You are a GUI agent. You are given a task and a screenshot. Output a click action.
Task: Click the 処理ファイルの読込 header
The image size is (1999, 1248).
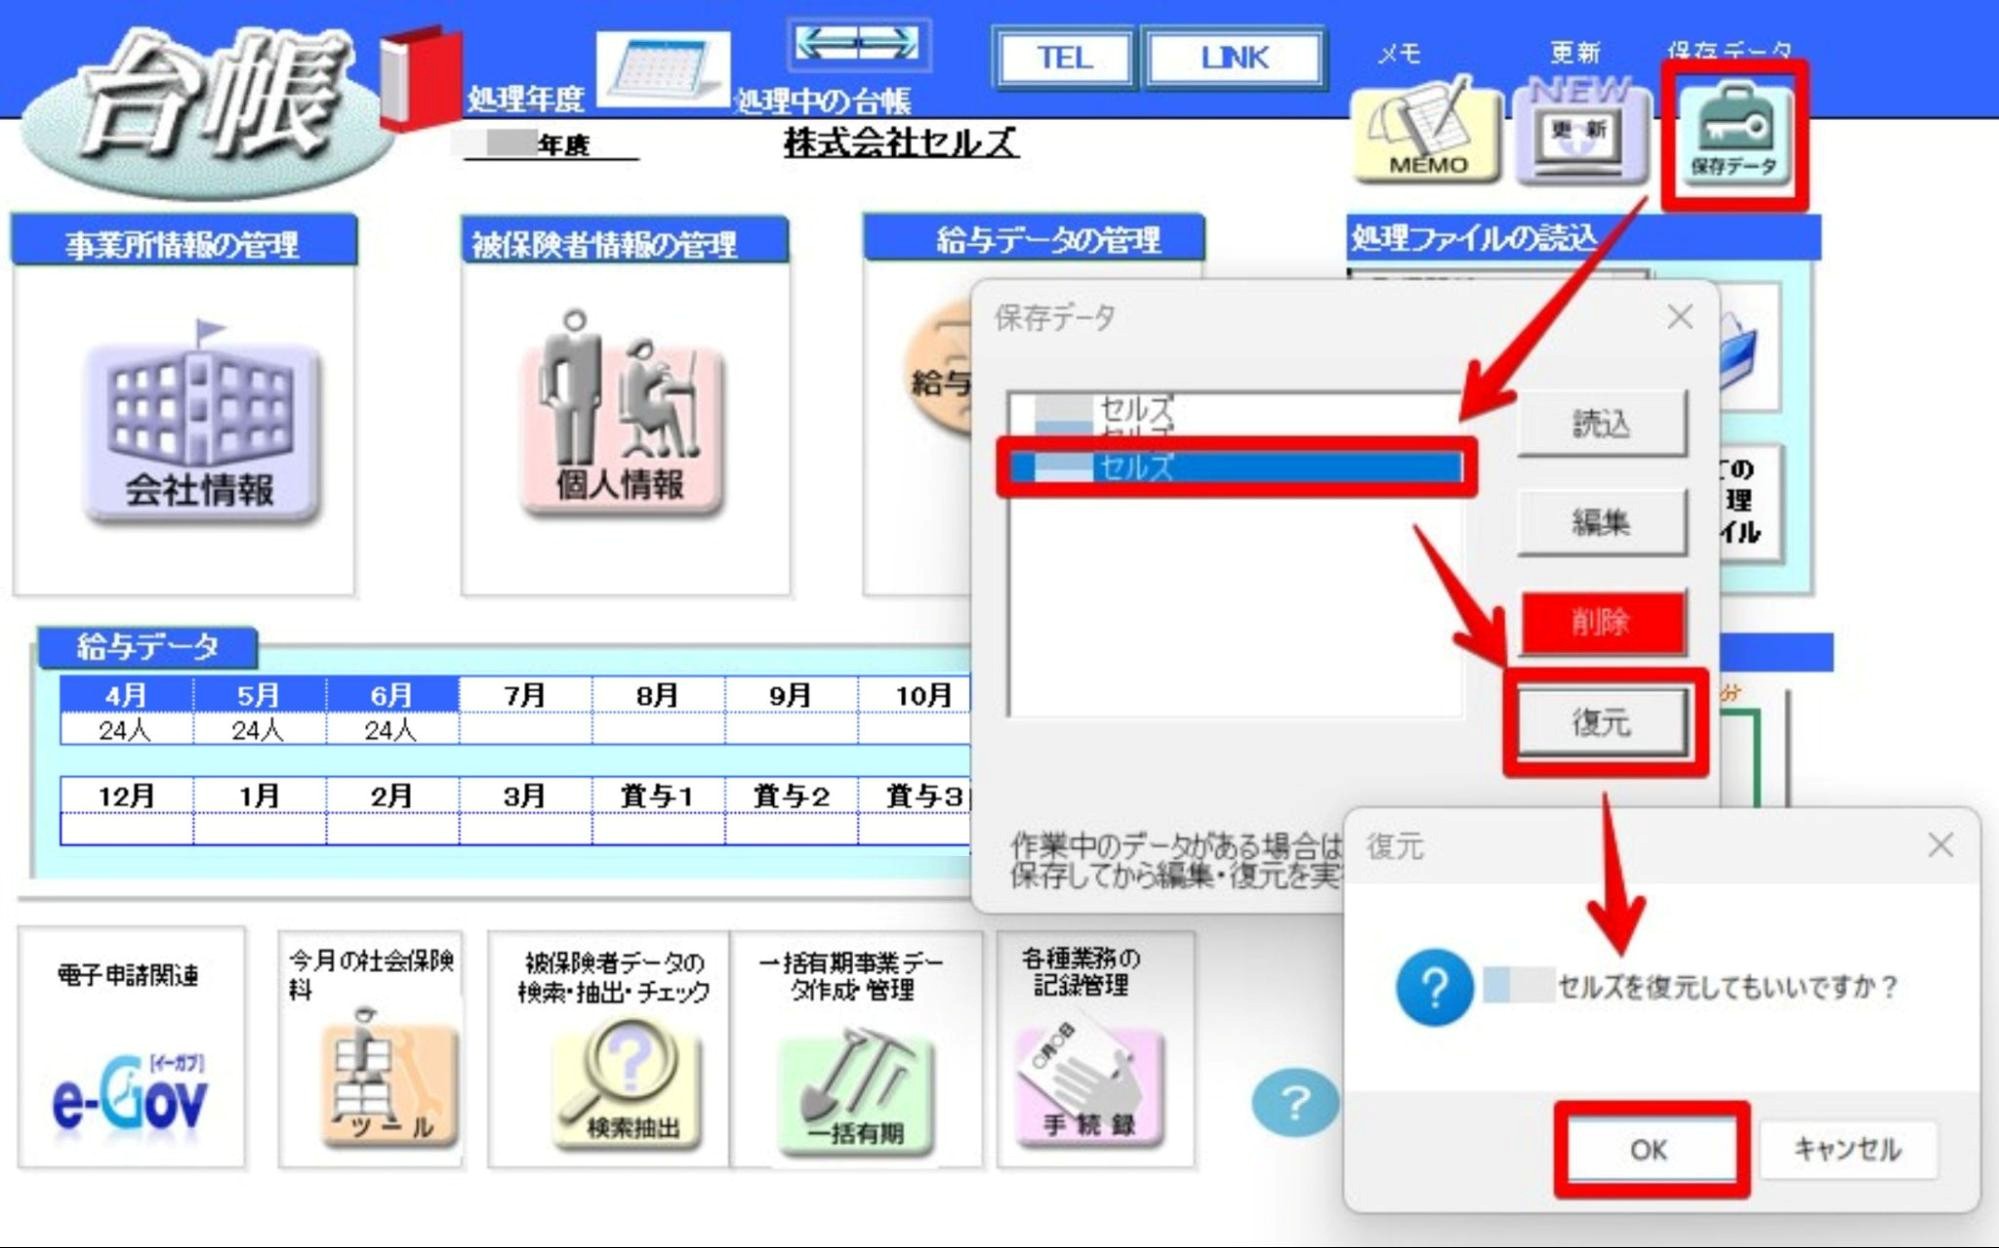click(x=1583, y=238)
